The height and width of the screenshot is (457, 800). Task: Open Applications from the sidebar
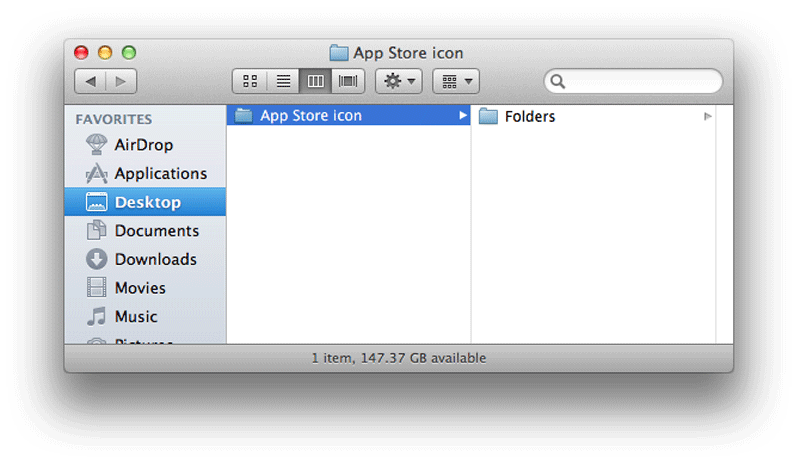click(x=160, y=174)
